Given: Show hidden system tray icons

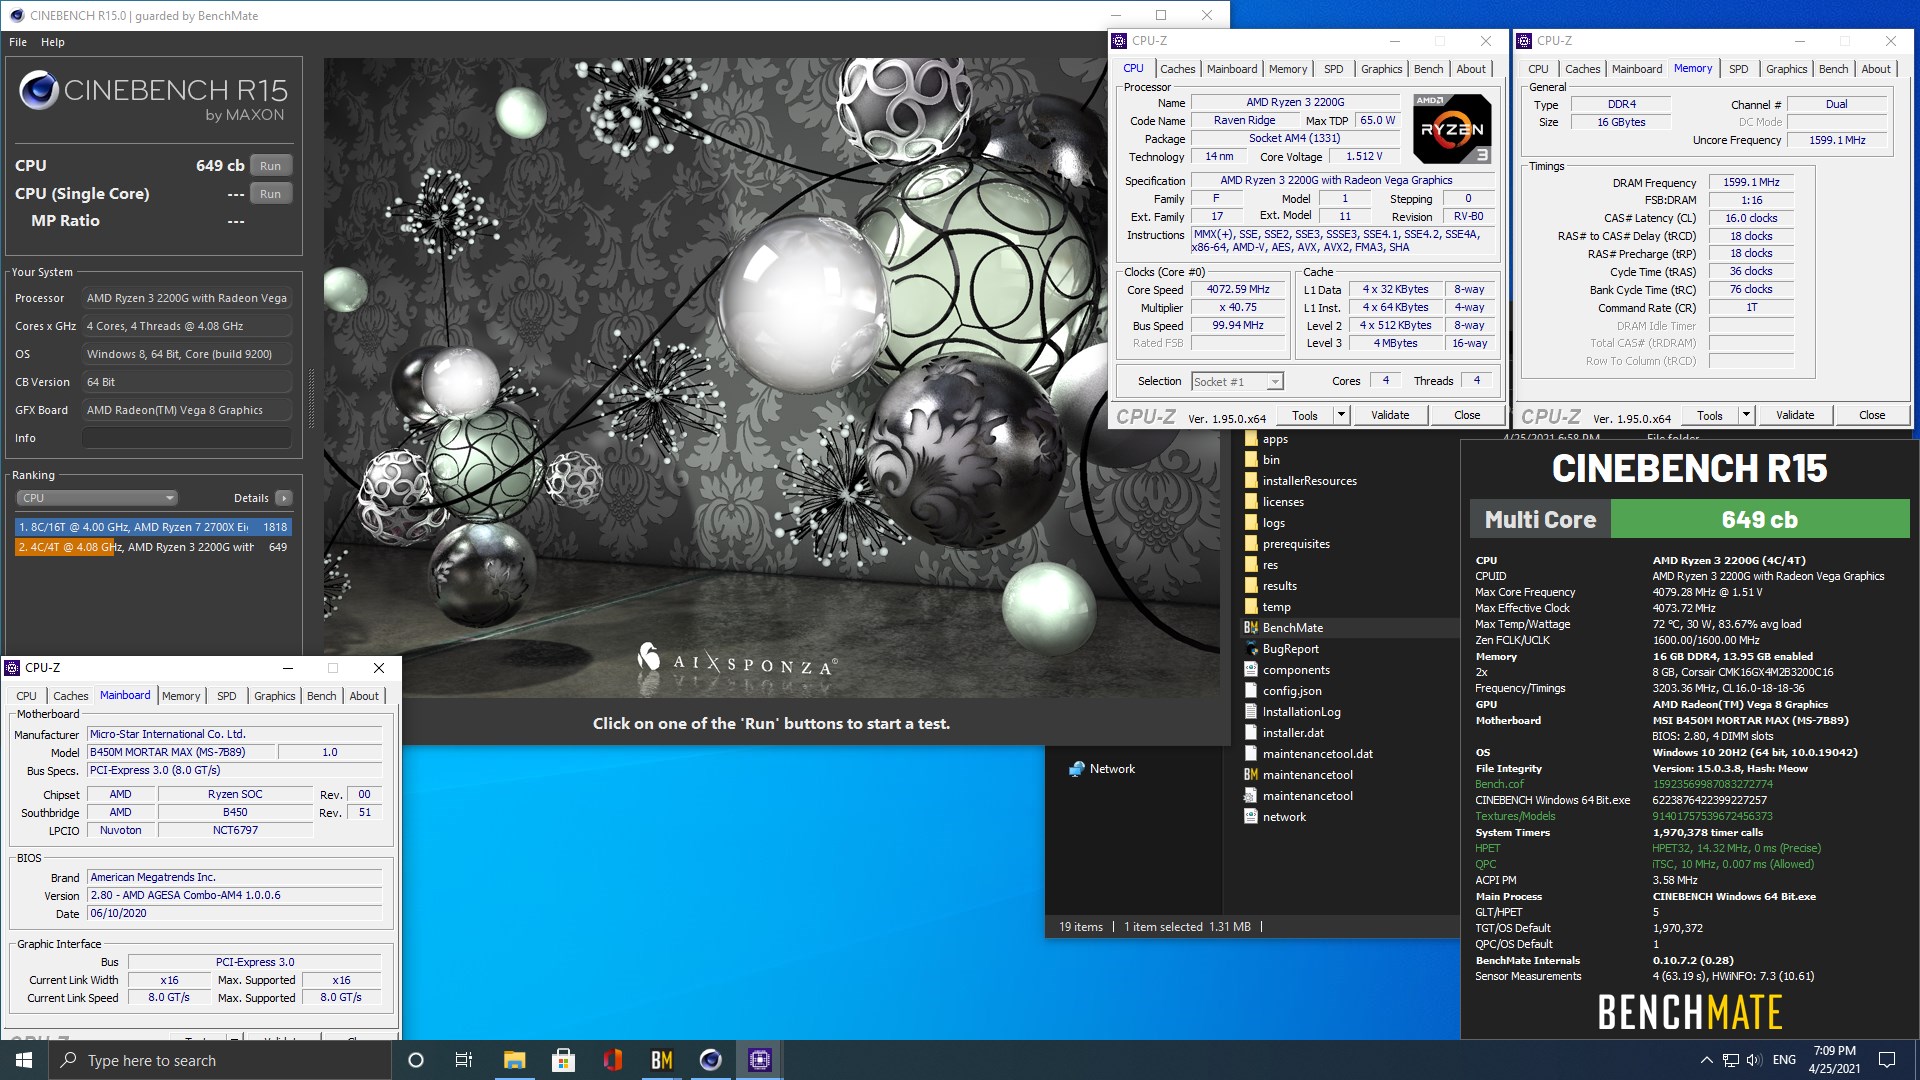Looking at the screenshot, I should pos(1706,1060).
